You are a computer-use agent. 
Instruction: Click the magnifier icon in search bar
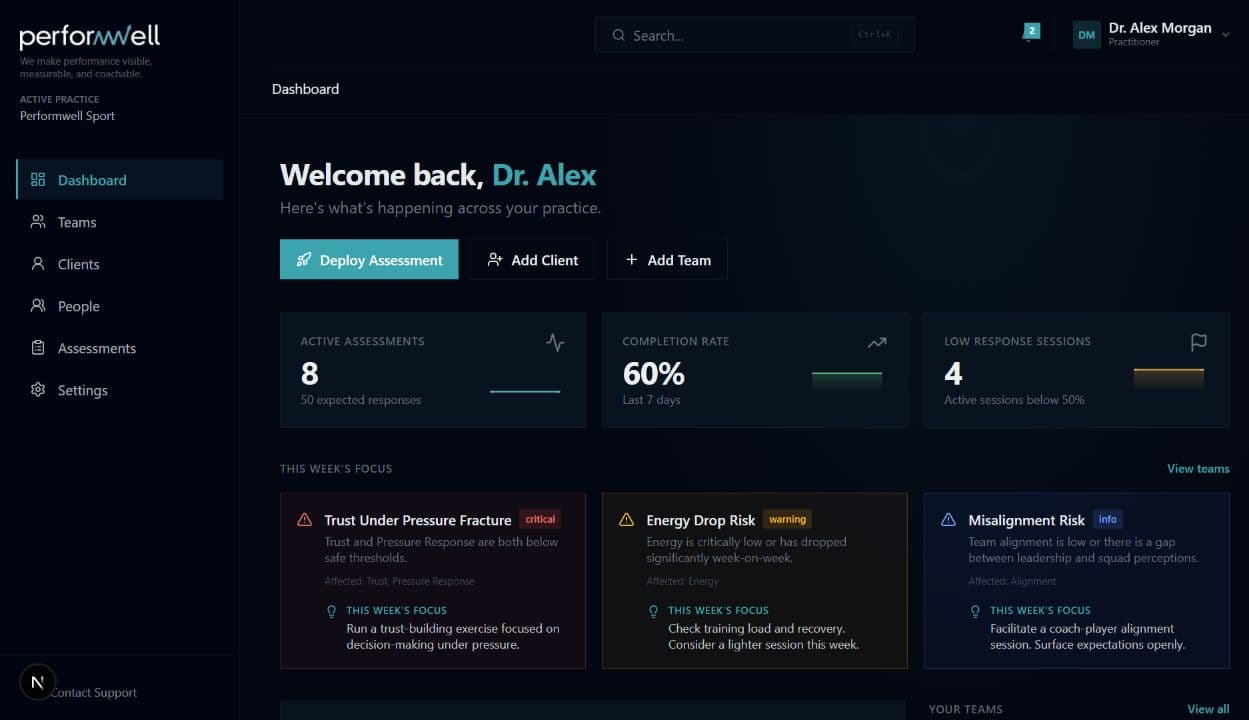pos(619,35)
